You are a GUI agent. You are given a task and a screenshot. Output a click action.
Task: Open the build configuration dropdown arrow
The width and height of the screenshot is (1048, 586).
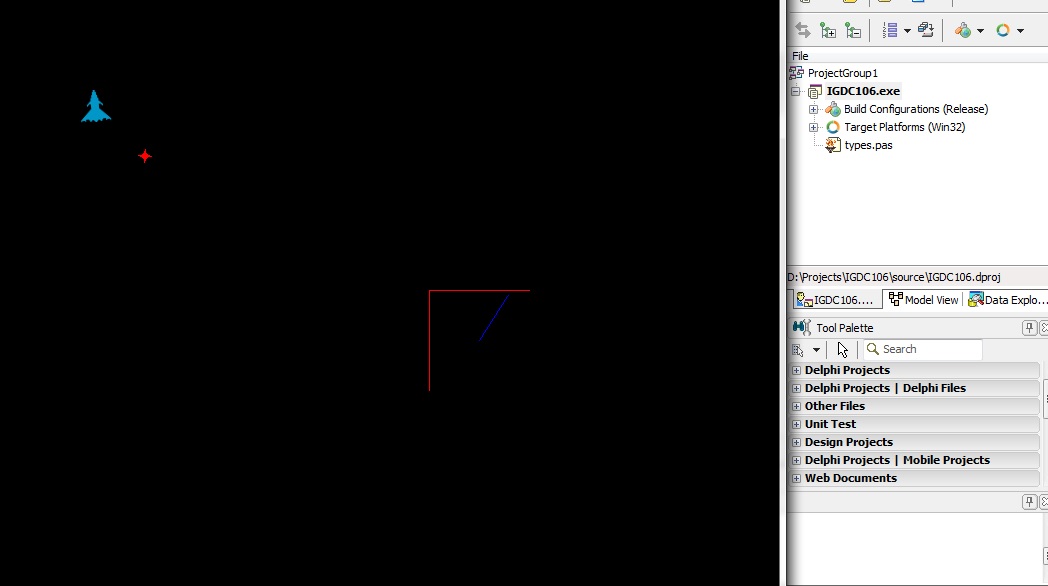coord(980,31)
